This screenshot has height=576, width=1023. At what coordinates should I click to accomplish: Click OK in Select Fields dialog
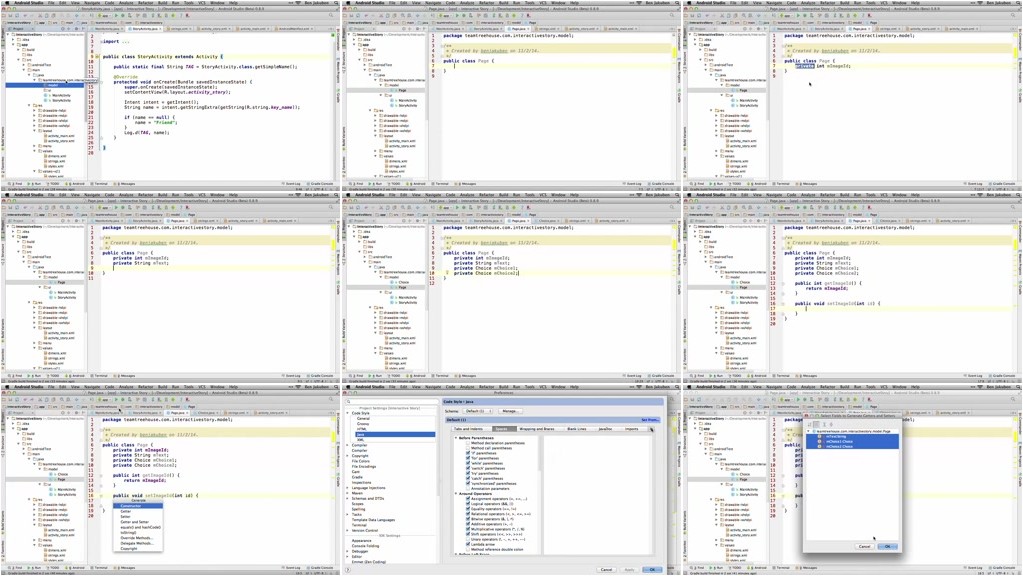tap(887, 546)
